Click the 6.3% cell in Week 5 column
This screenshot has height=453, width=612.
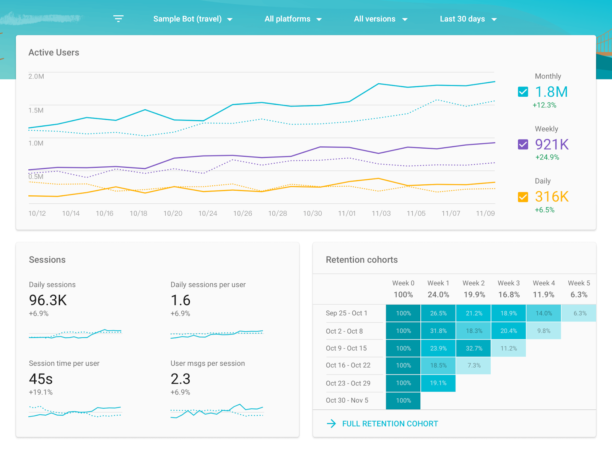click(x=578, y=313)
